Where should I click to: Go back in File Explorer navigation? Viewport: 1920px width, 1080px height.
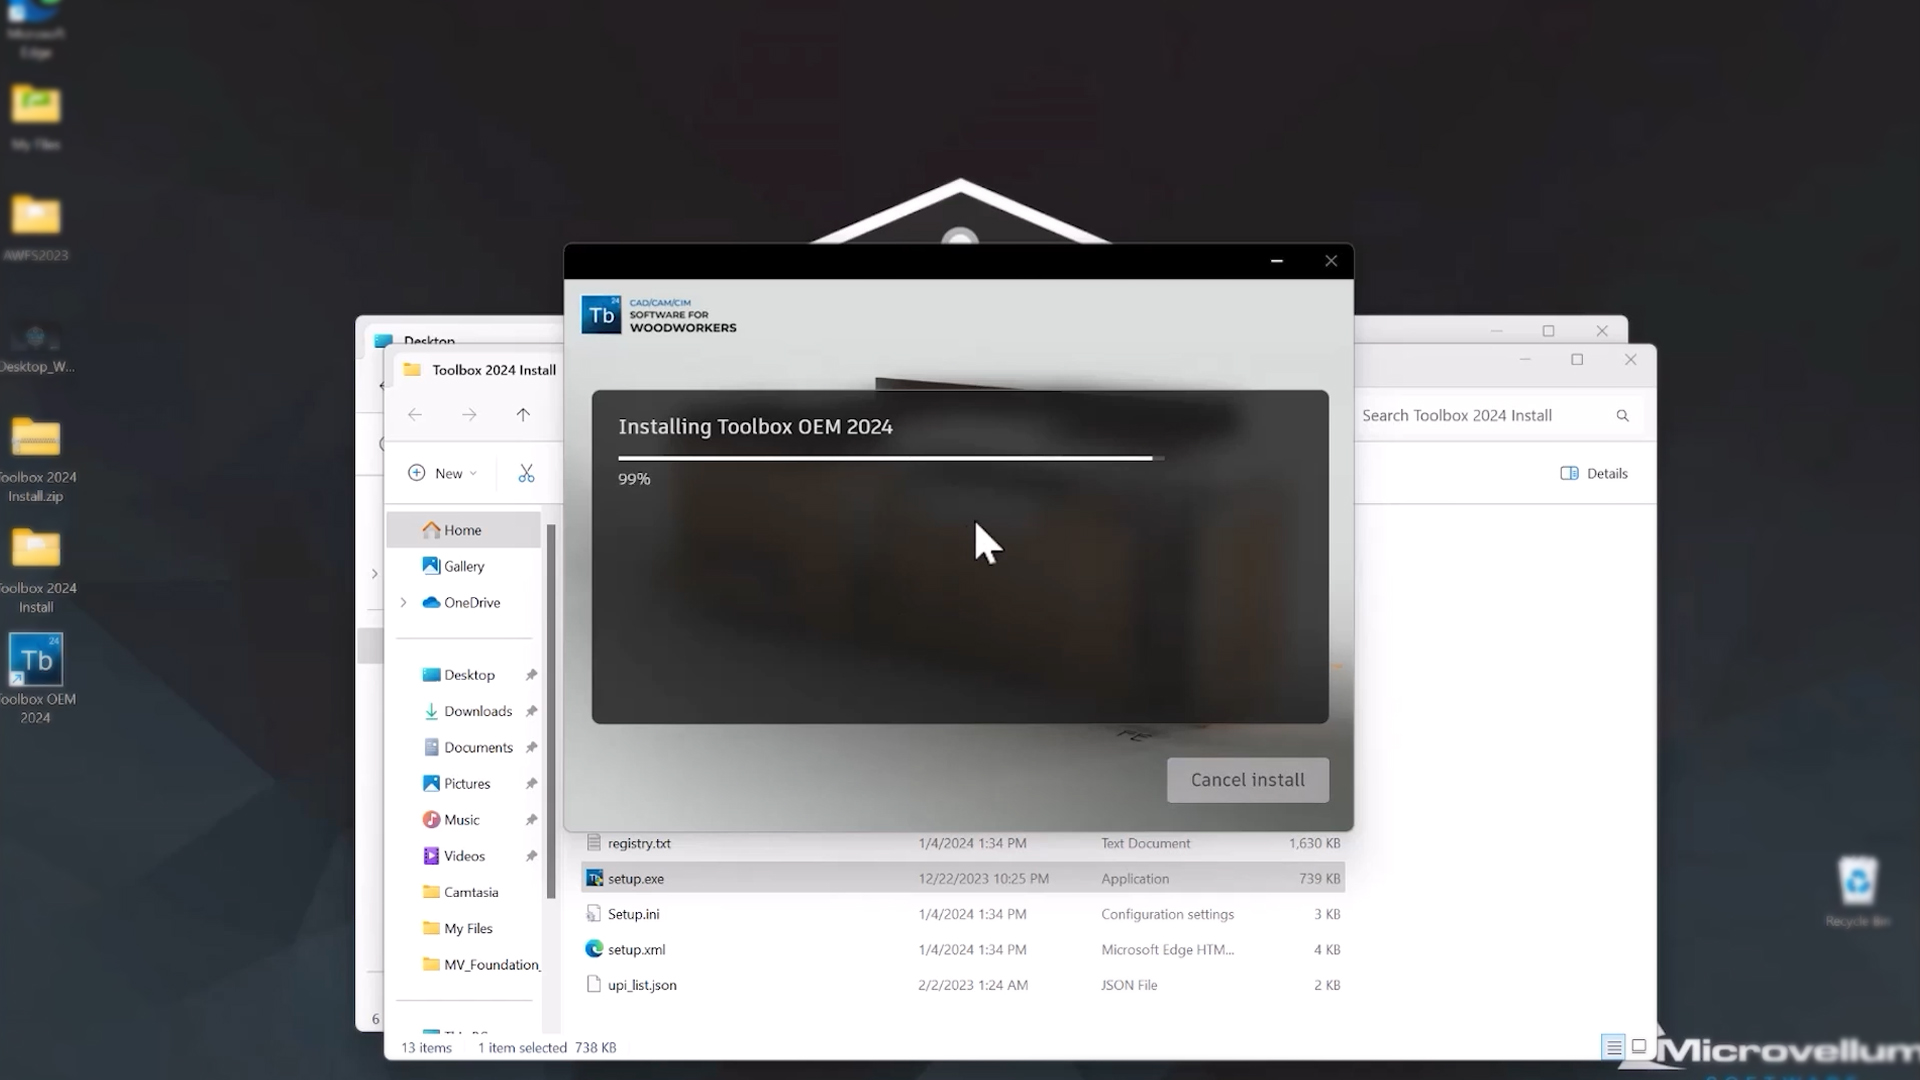[415, 415]
